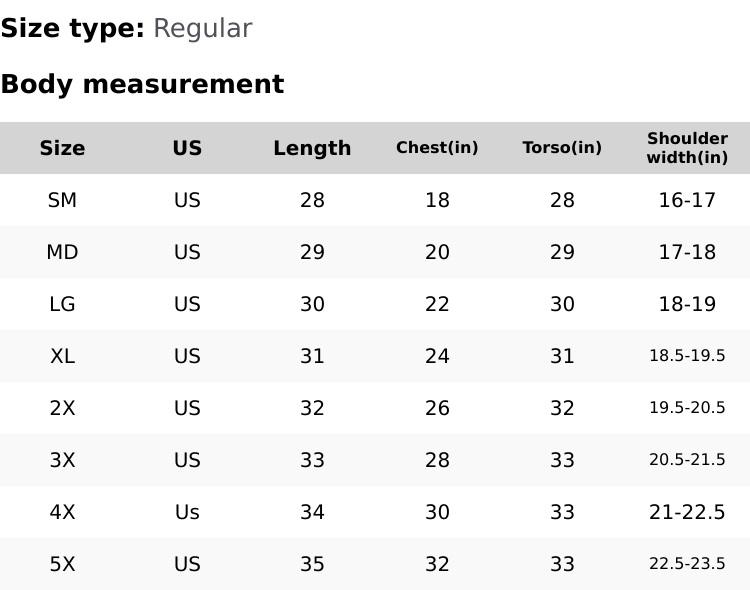Select the 5X size row label
Image resolution: width=750 pixels, height=590 pixels.
[x=62, y=564]
